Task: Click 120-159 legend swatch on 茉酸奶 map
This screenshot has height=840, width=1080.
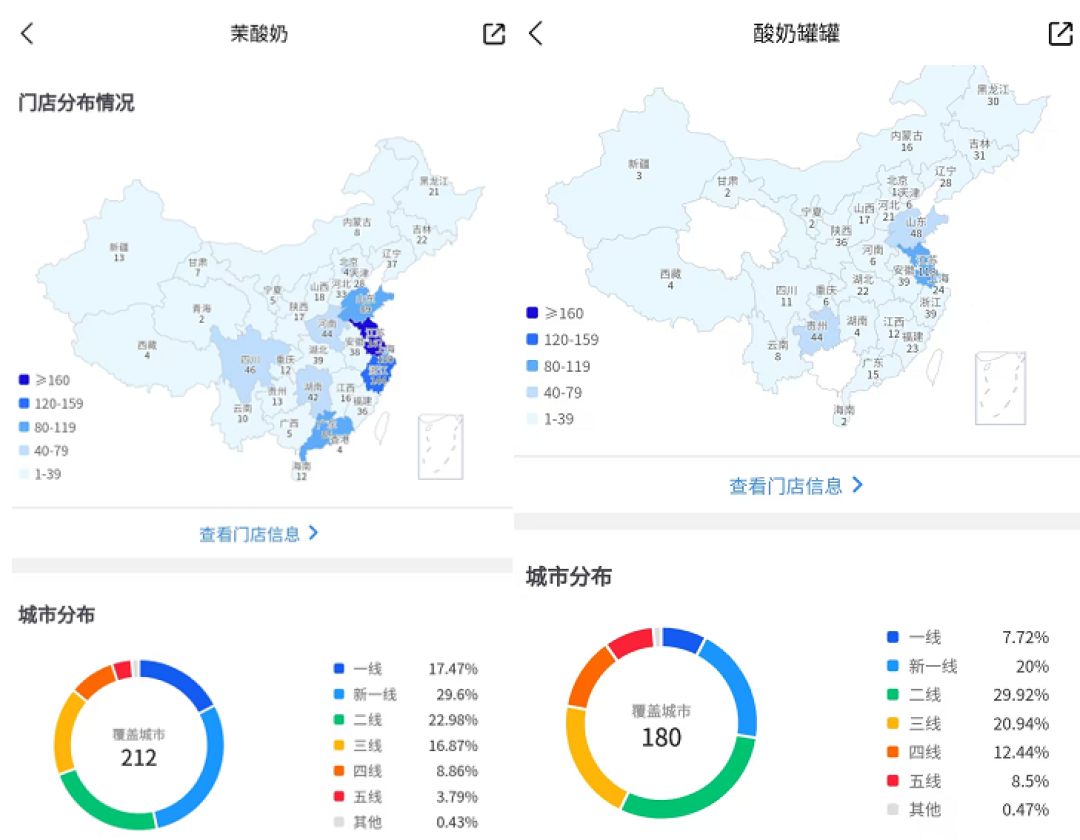Action: coord(24,403)
